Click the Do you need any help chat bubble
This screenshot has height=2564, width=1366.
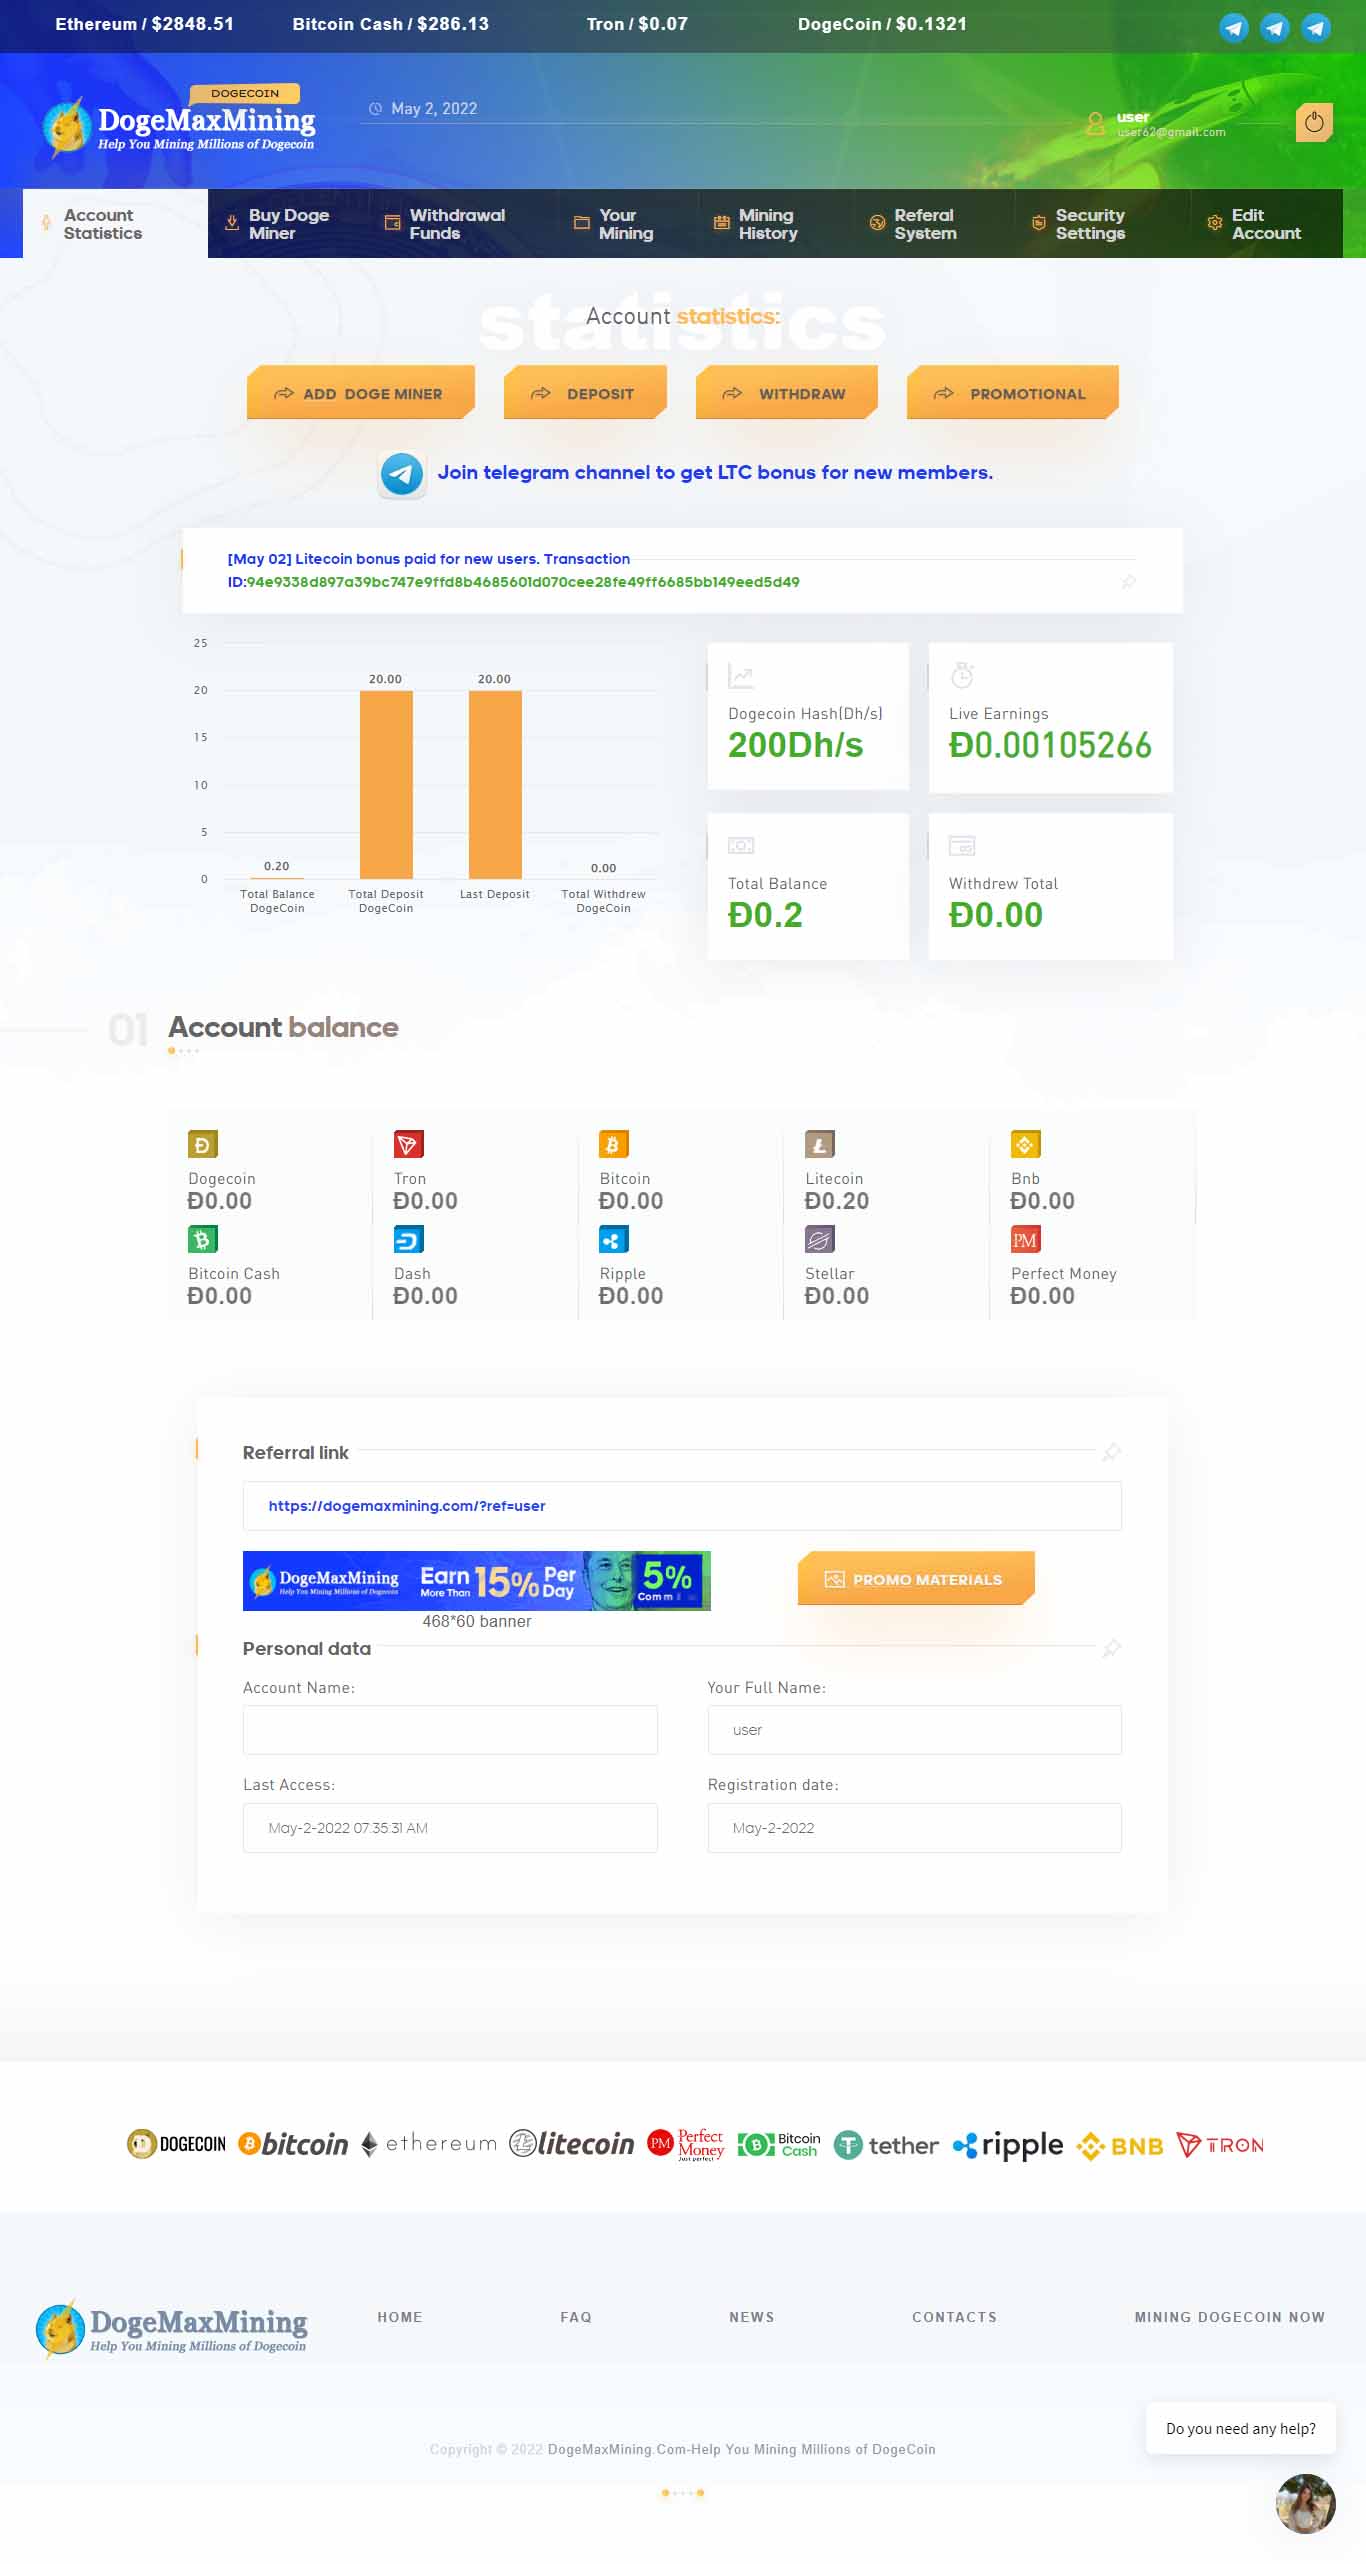click(1241, 2428)
